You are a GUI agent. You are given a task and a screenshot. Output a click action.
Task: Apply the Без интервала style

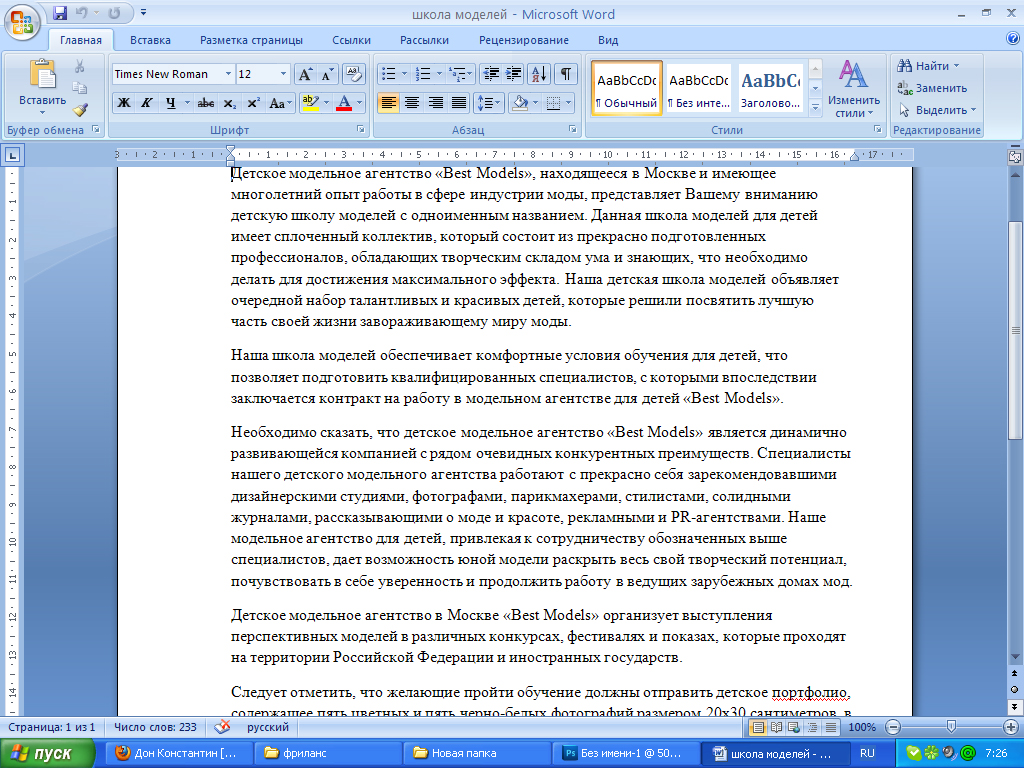click(699, 89)
